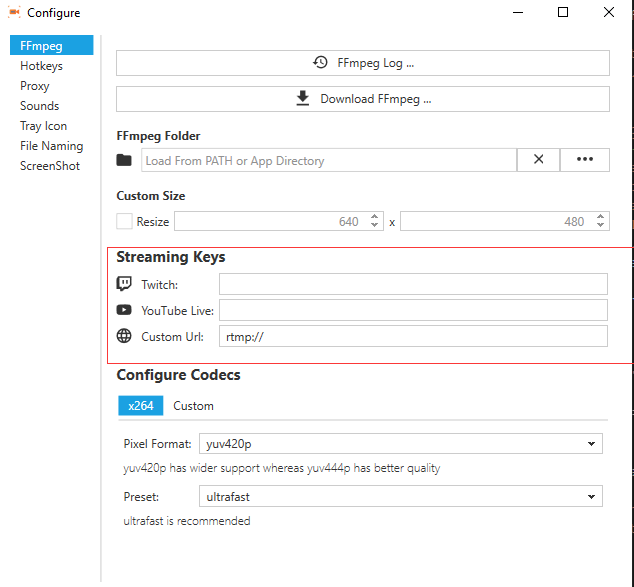The image size is (634, 587).
Task: Decrease the height value with down arrow
Action: tap(600, 226)
